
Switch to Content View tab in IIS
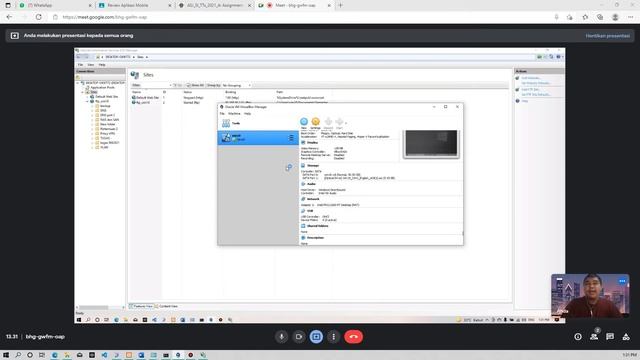pyautogui.click(x=167, y=306)
